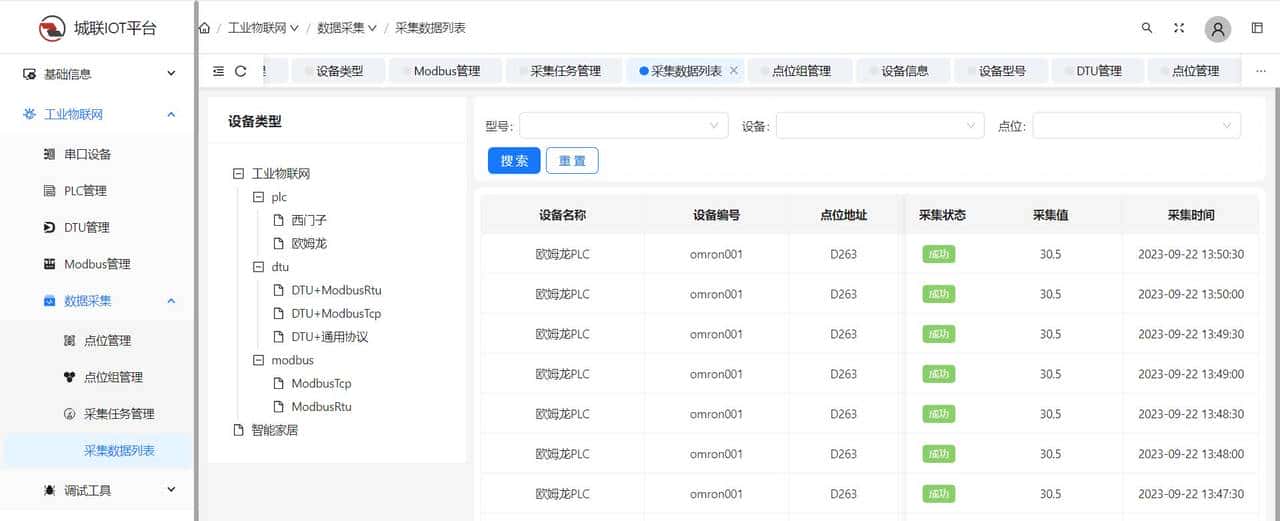Click the 基础信息 menu icon
This screenshot has height=521, width=1280.
tap(29, 74)
